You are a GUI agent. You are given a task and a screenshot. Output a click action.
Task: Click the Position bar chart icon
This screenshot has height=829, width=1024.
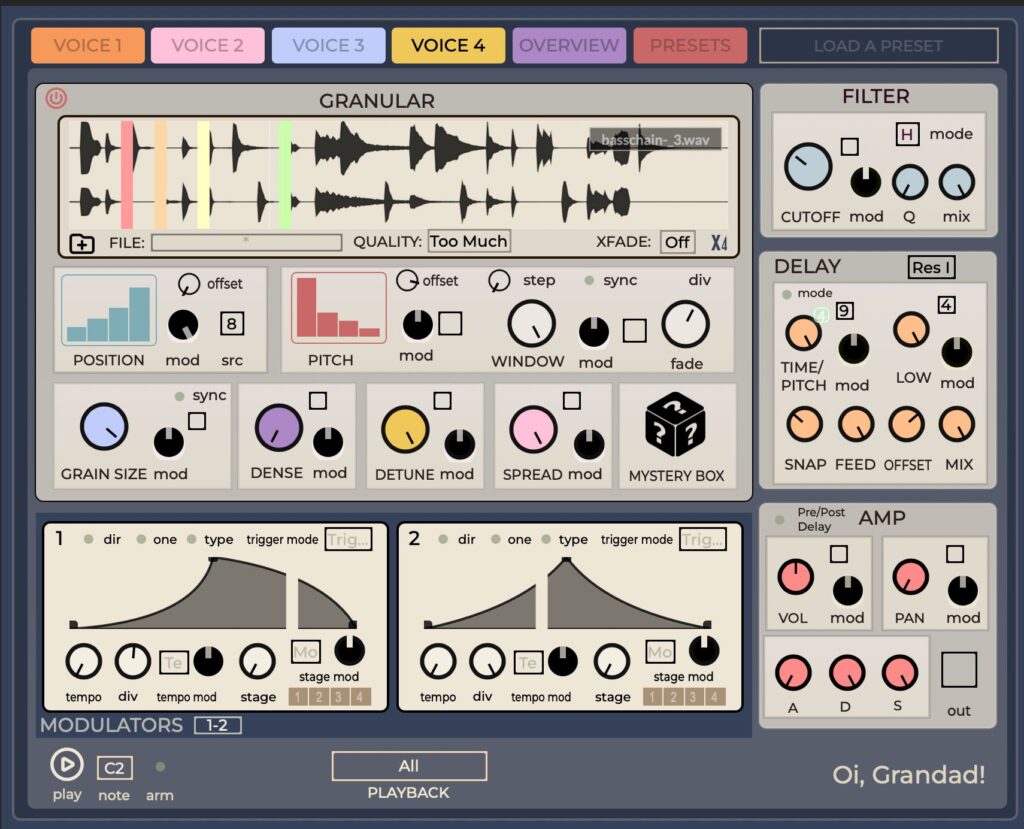pyautogui.click(x=109, y=311)
